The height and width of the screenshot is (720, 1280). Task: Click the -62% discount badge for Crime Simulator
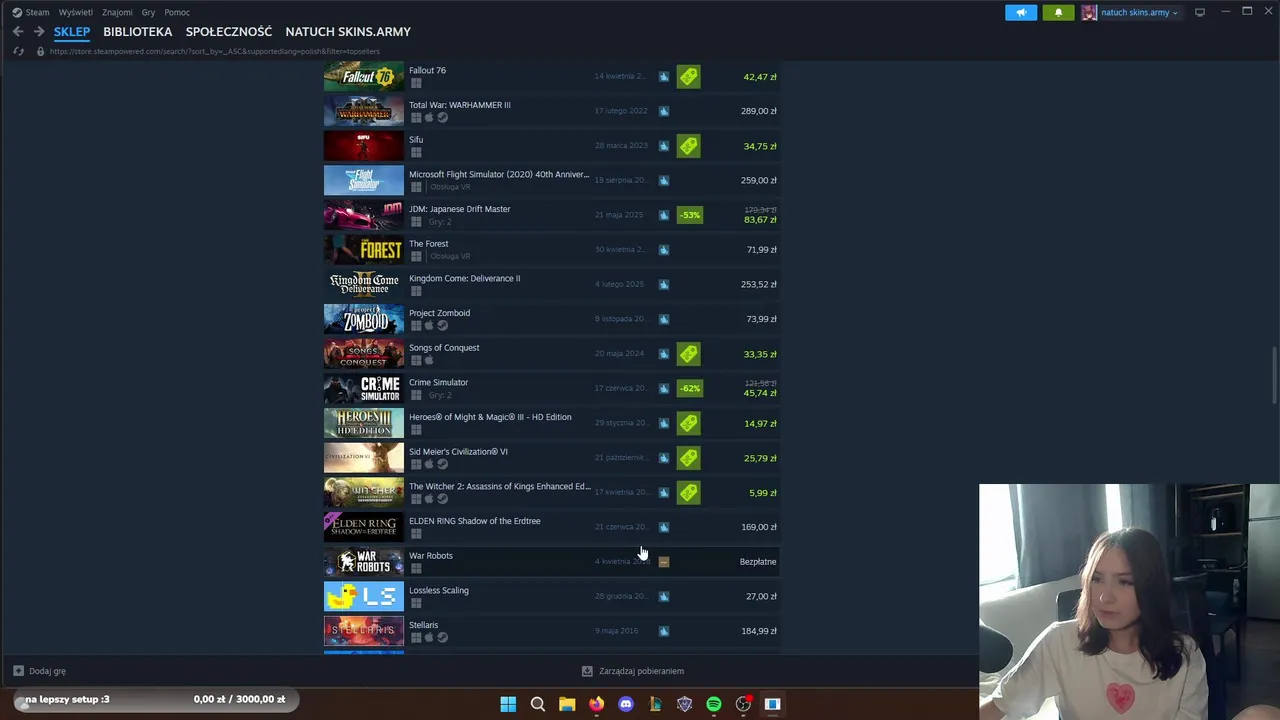689,388
